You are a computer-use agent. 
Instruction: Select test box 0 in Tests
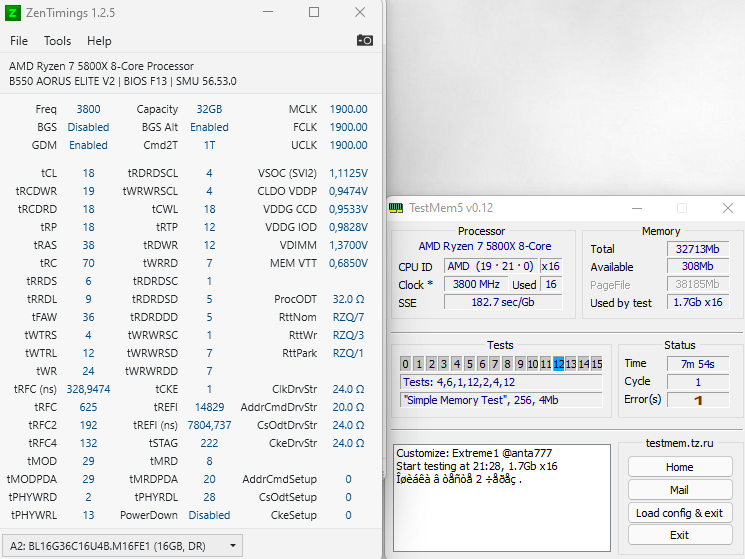click(405, 364)
